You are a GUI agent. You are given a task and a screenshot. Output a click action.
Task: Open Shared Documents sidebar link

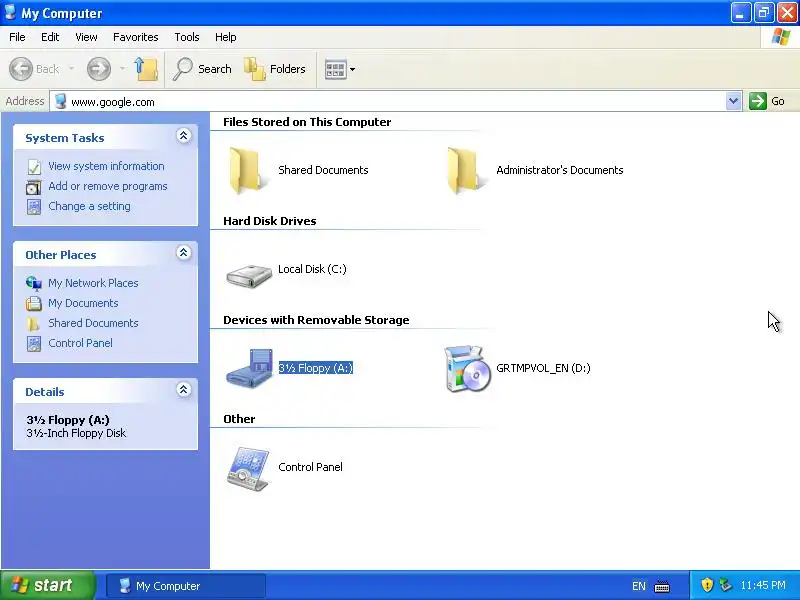tap(93, 323)
